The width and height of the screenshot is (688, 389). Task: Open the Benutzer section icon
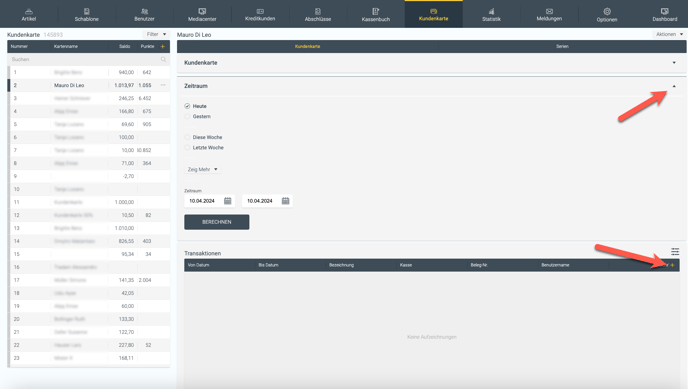(144, 11)
